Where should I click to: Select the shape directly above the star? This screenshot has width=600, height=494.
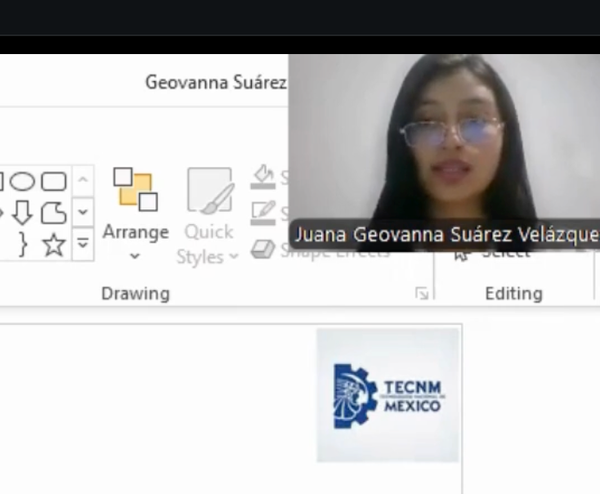pos(53,212)
